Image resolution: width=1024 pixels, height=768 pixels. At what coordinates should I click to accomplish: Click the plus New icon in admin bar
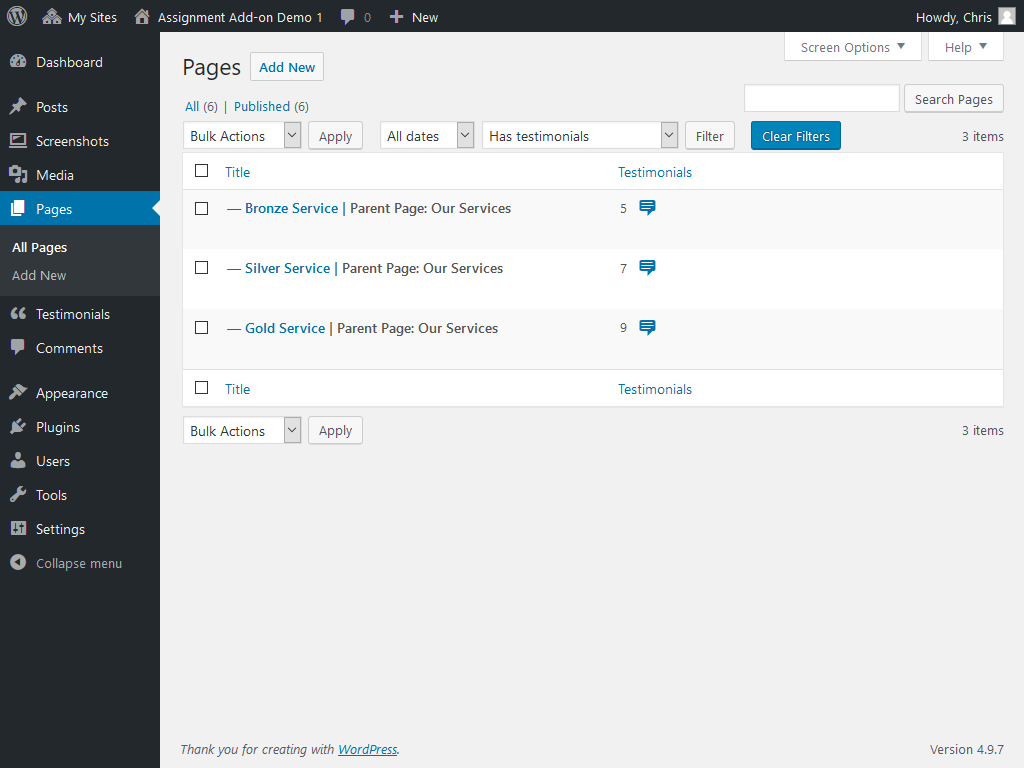[x=396, y=17]
